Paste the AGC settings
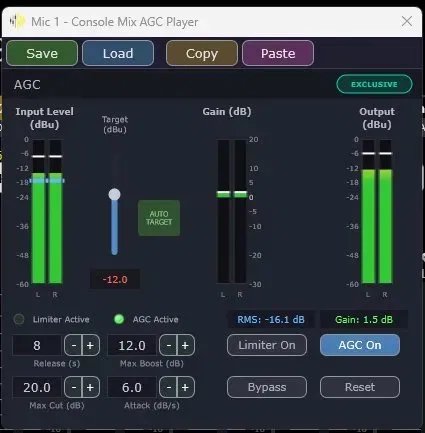 pos(278,53)
